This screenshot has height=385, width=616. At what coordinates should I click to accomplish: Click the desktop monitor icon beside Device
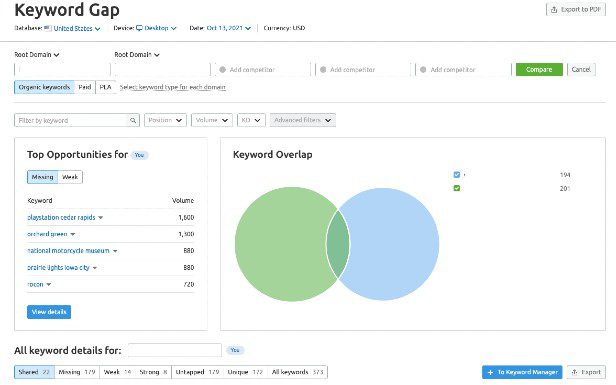[x=139, y=28]
